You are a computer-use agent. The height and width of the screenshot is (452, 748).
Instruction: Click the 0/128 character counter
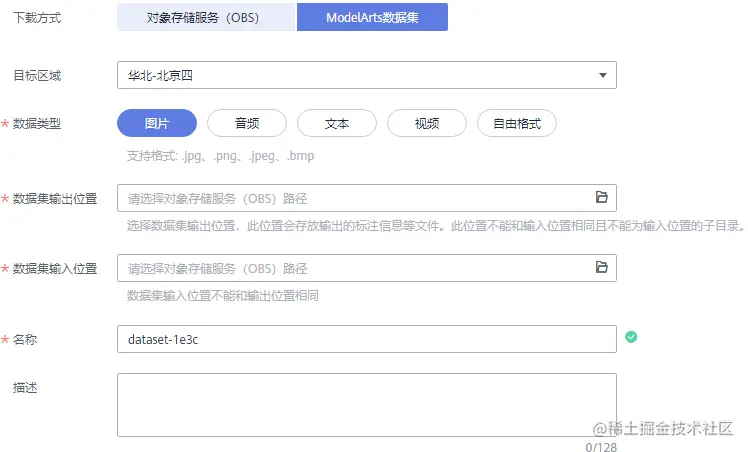601,447
